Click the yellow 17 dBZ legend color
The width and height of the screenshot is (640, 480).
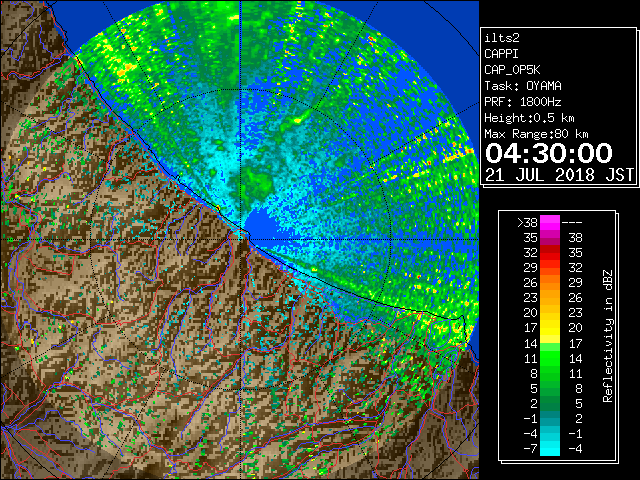[x=550, y=328]
